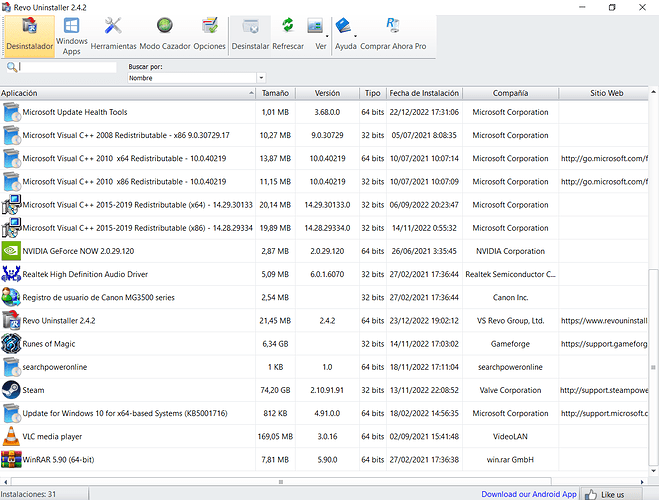Select Visual C++ 2015-2019 x86 installer icon
The width and height of the screenshot is (659, 500).
click(x=11, y=228)
